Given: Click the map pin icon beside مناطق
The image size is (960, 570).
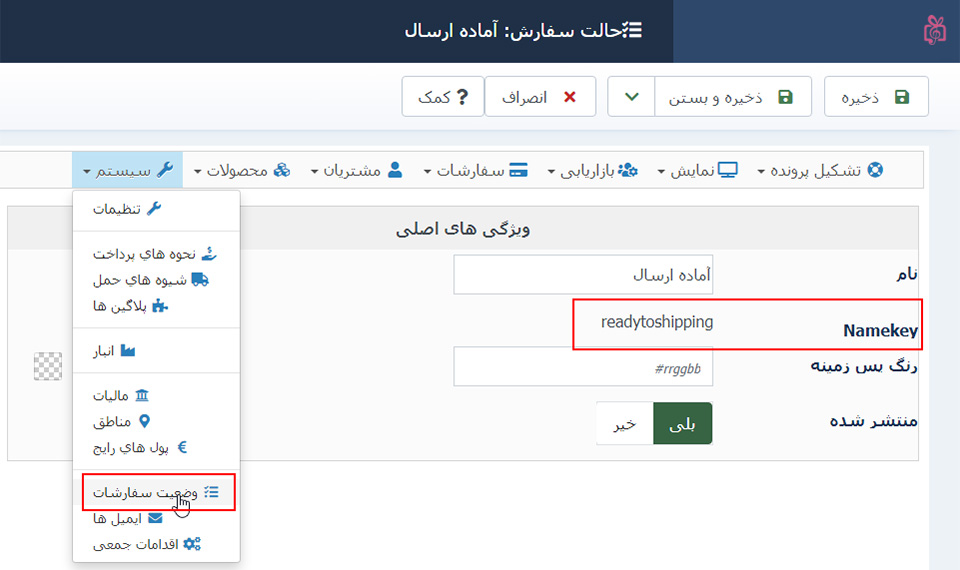Looking at the screenshot, I should point(144,421).
